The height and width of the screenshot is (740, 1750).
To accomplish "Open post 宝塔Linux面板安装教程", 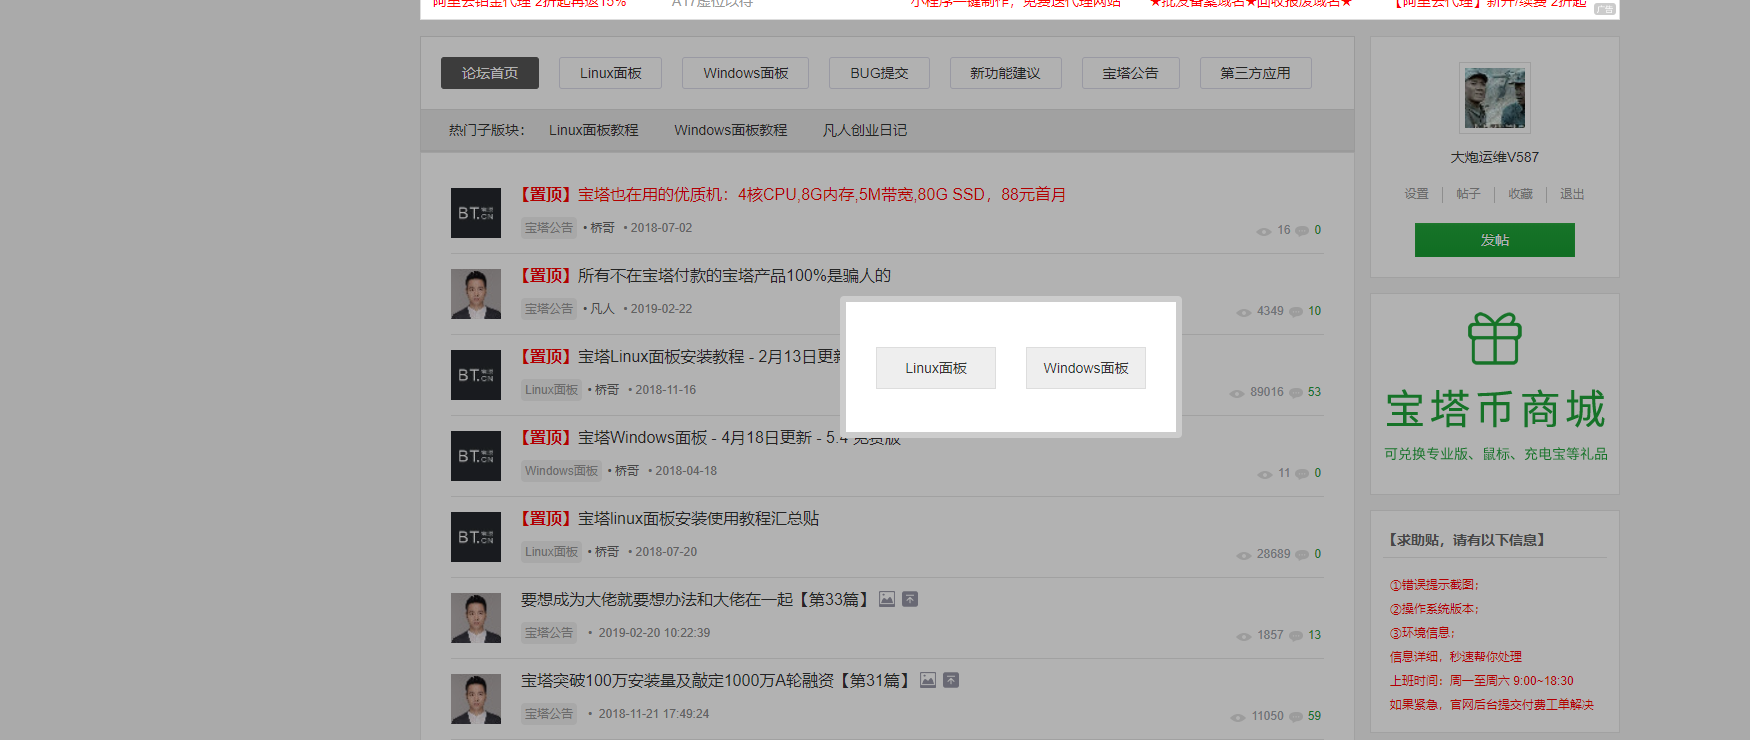I will (x=681, y=356).
